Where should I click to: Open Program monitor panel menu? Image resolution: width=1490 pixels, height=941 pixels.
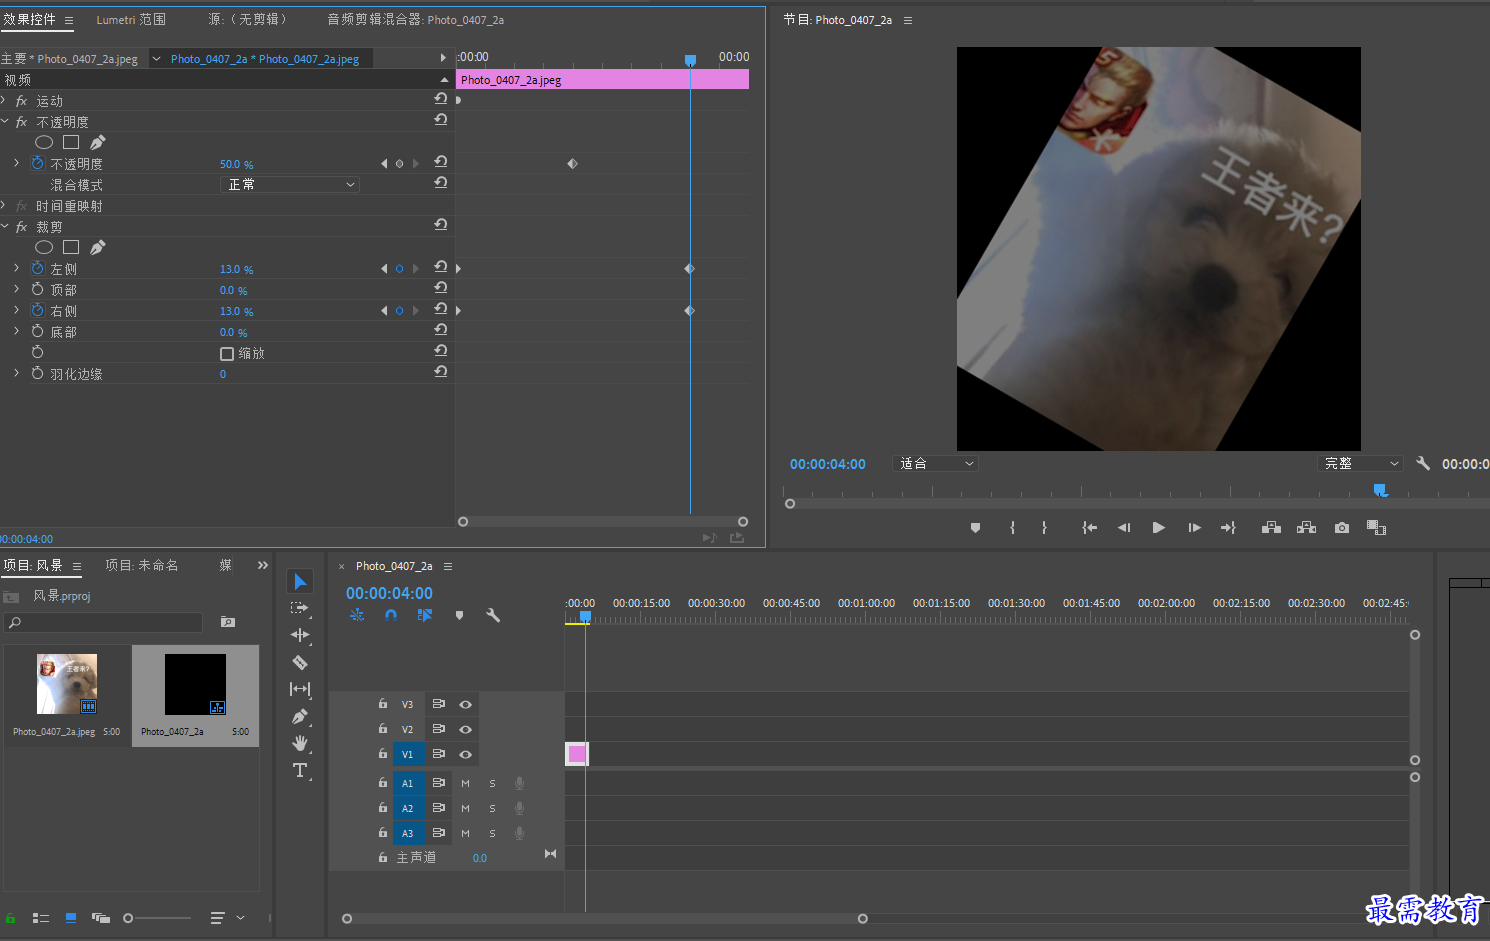click(908, 20)
